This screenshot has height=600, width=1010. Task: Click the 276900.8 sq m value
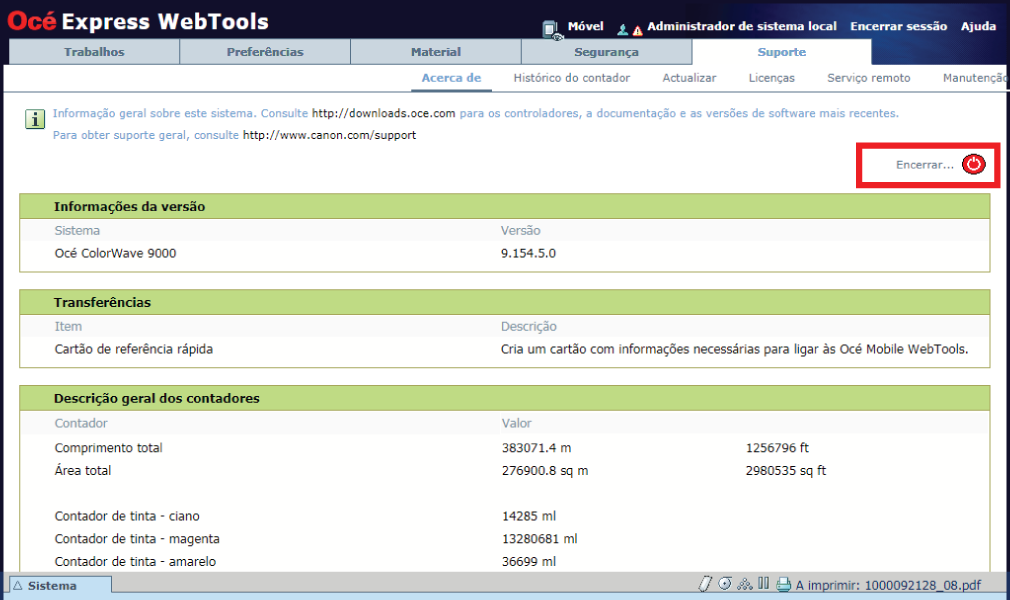click(x=545, y=471)
